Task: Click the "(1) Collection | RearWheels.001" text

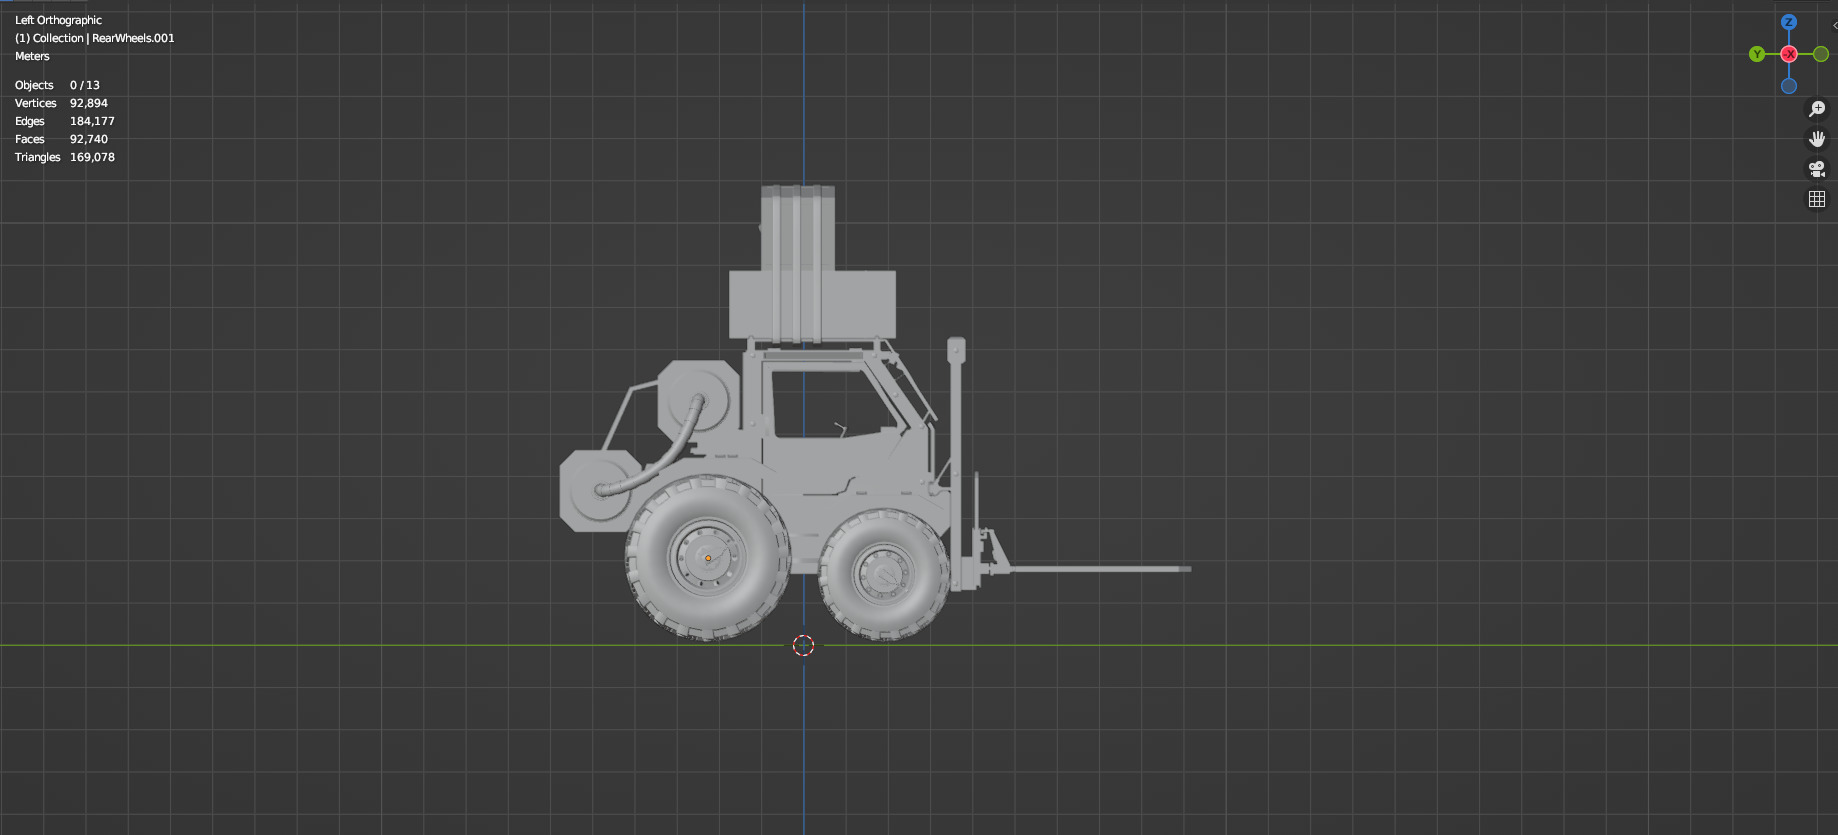Action: click(94, 38)
